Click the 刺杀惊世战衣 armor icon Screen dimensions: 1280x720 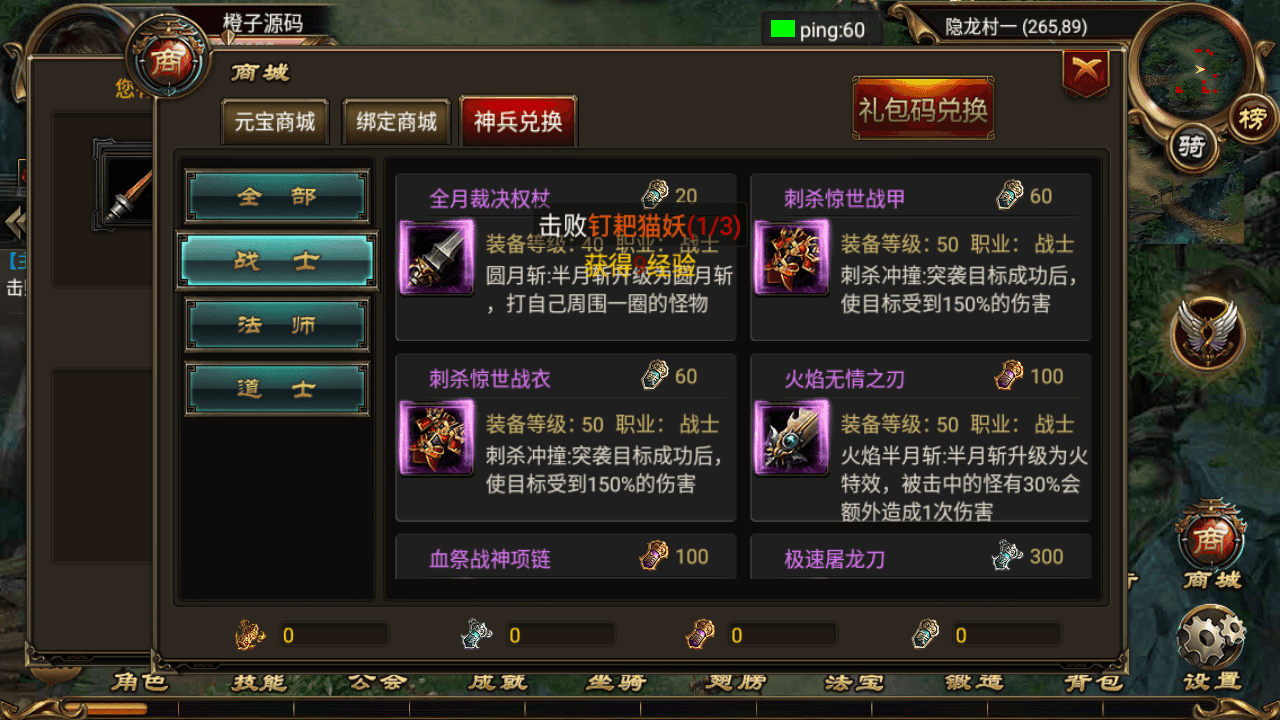[436, 438]
